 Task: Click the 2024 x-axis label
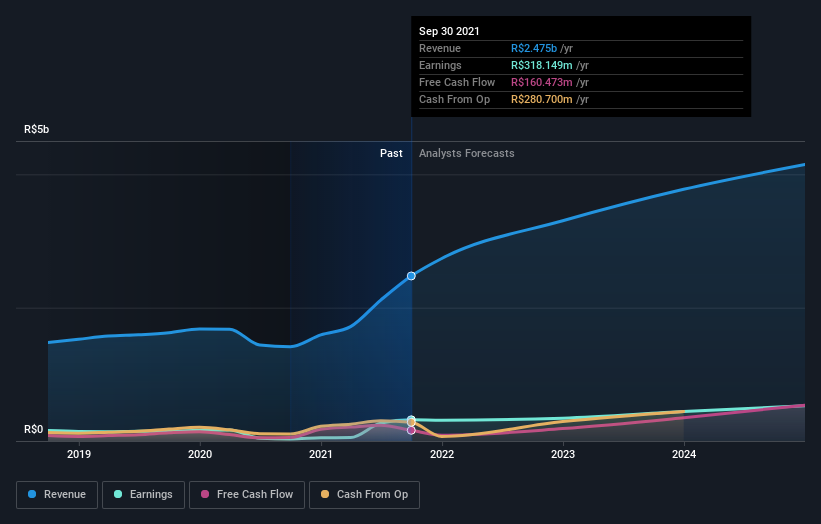[684, 454]
